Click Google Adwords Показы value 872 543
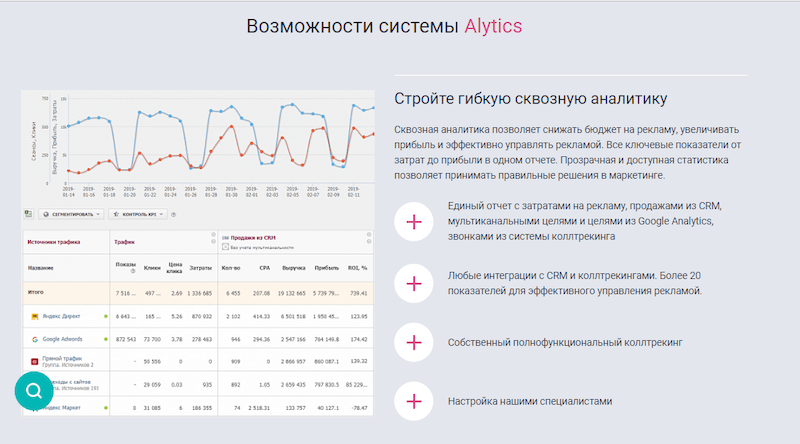Image resolution: width=800 pixels, height=444 pixels. (126, 339)
